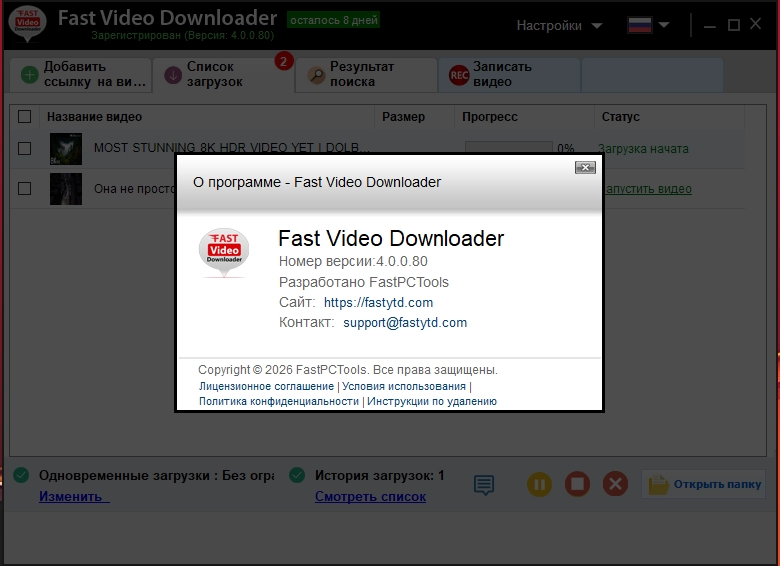This screenshot has height=566, width=780.
Task: Click the purple download list icon
Action: (173, 75)
